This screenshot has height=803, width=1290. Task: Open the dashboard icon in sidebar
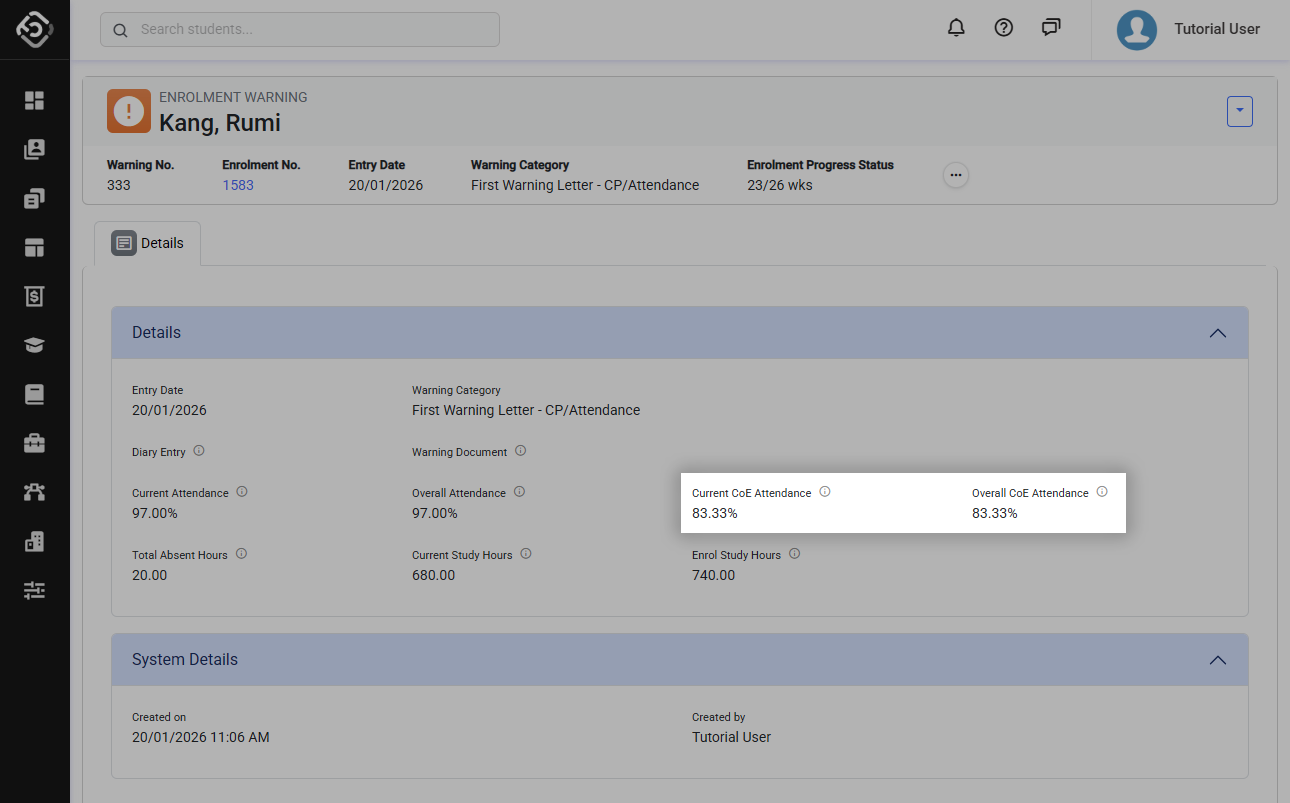[x=35, y=100]
